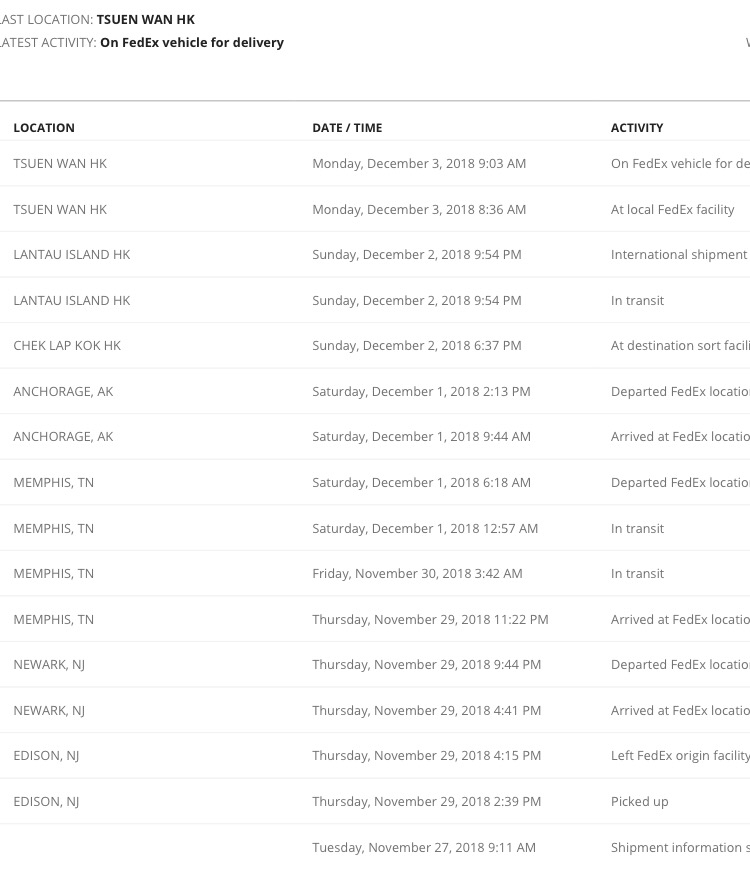Click 'In transit' in 12:57 AM Memphis row

[637, 529]
